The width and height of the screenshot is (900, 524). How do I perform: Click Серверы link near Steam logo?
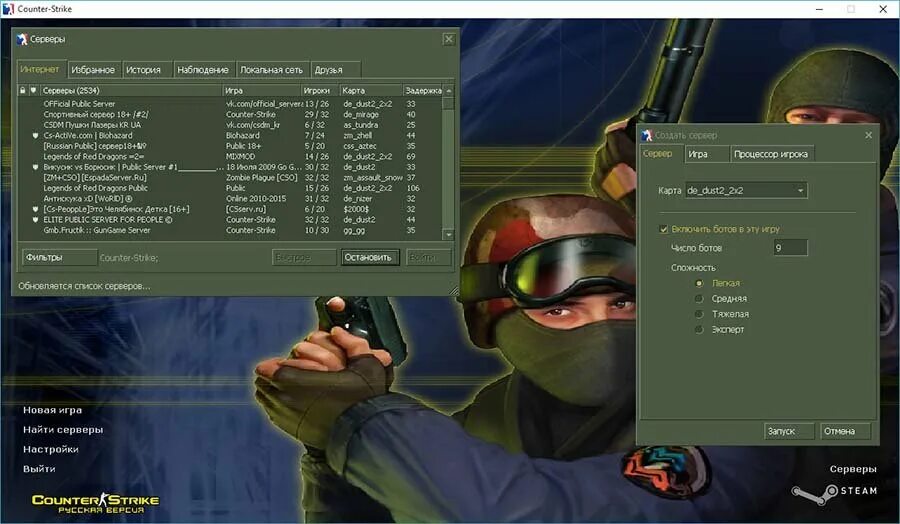tap(853, 469)
